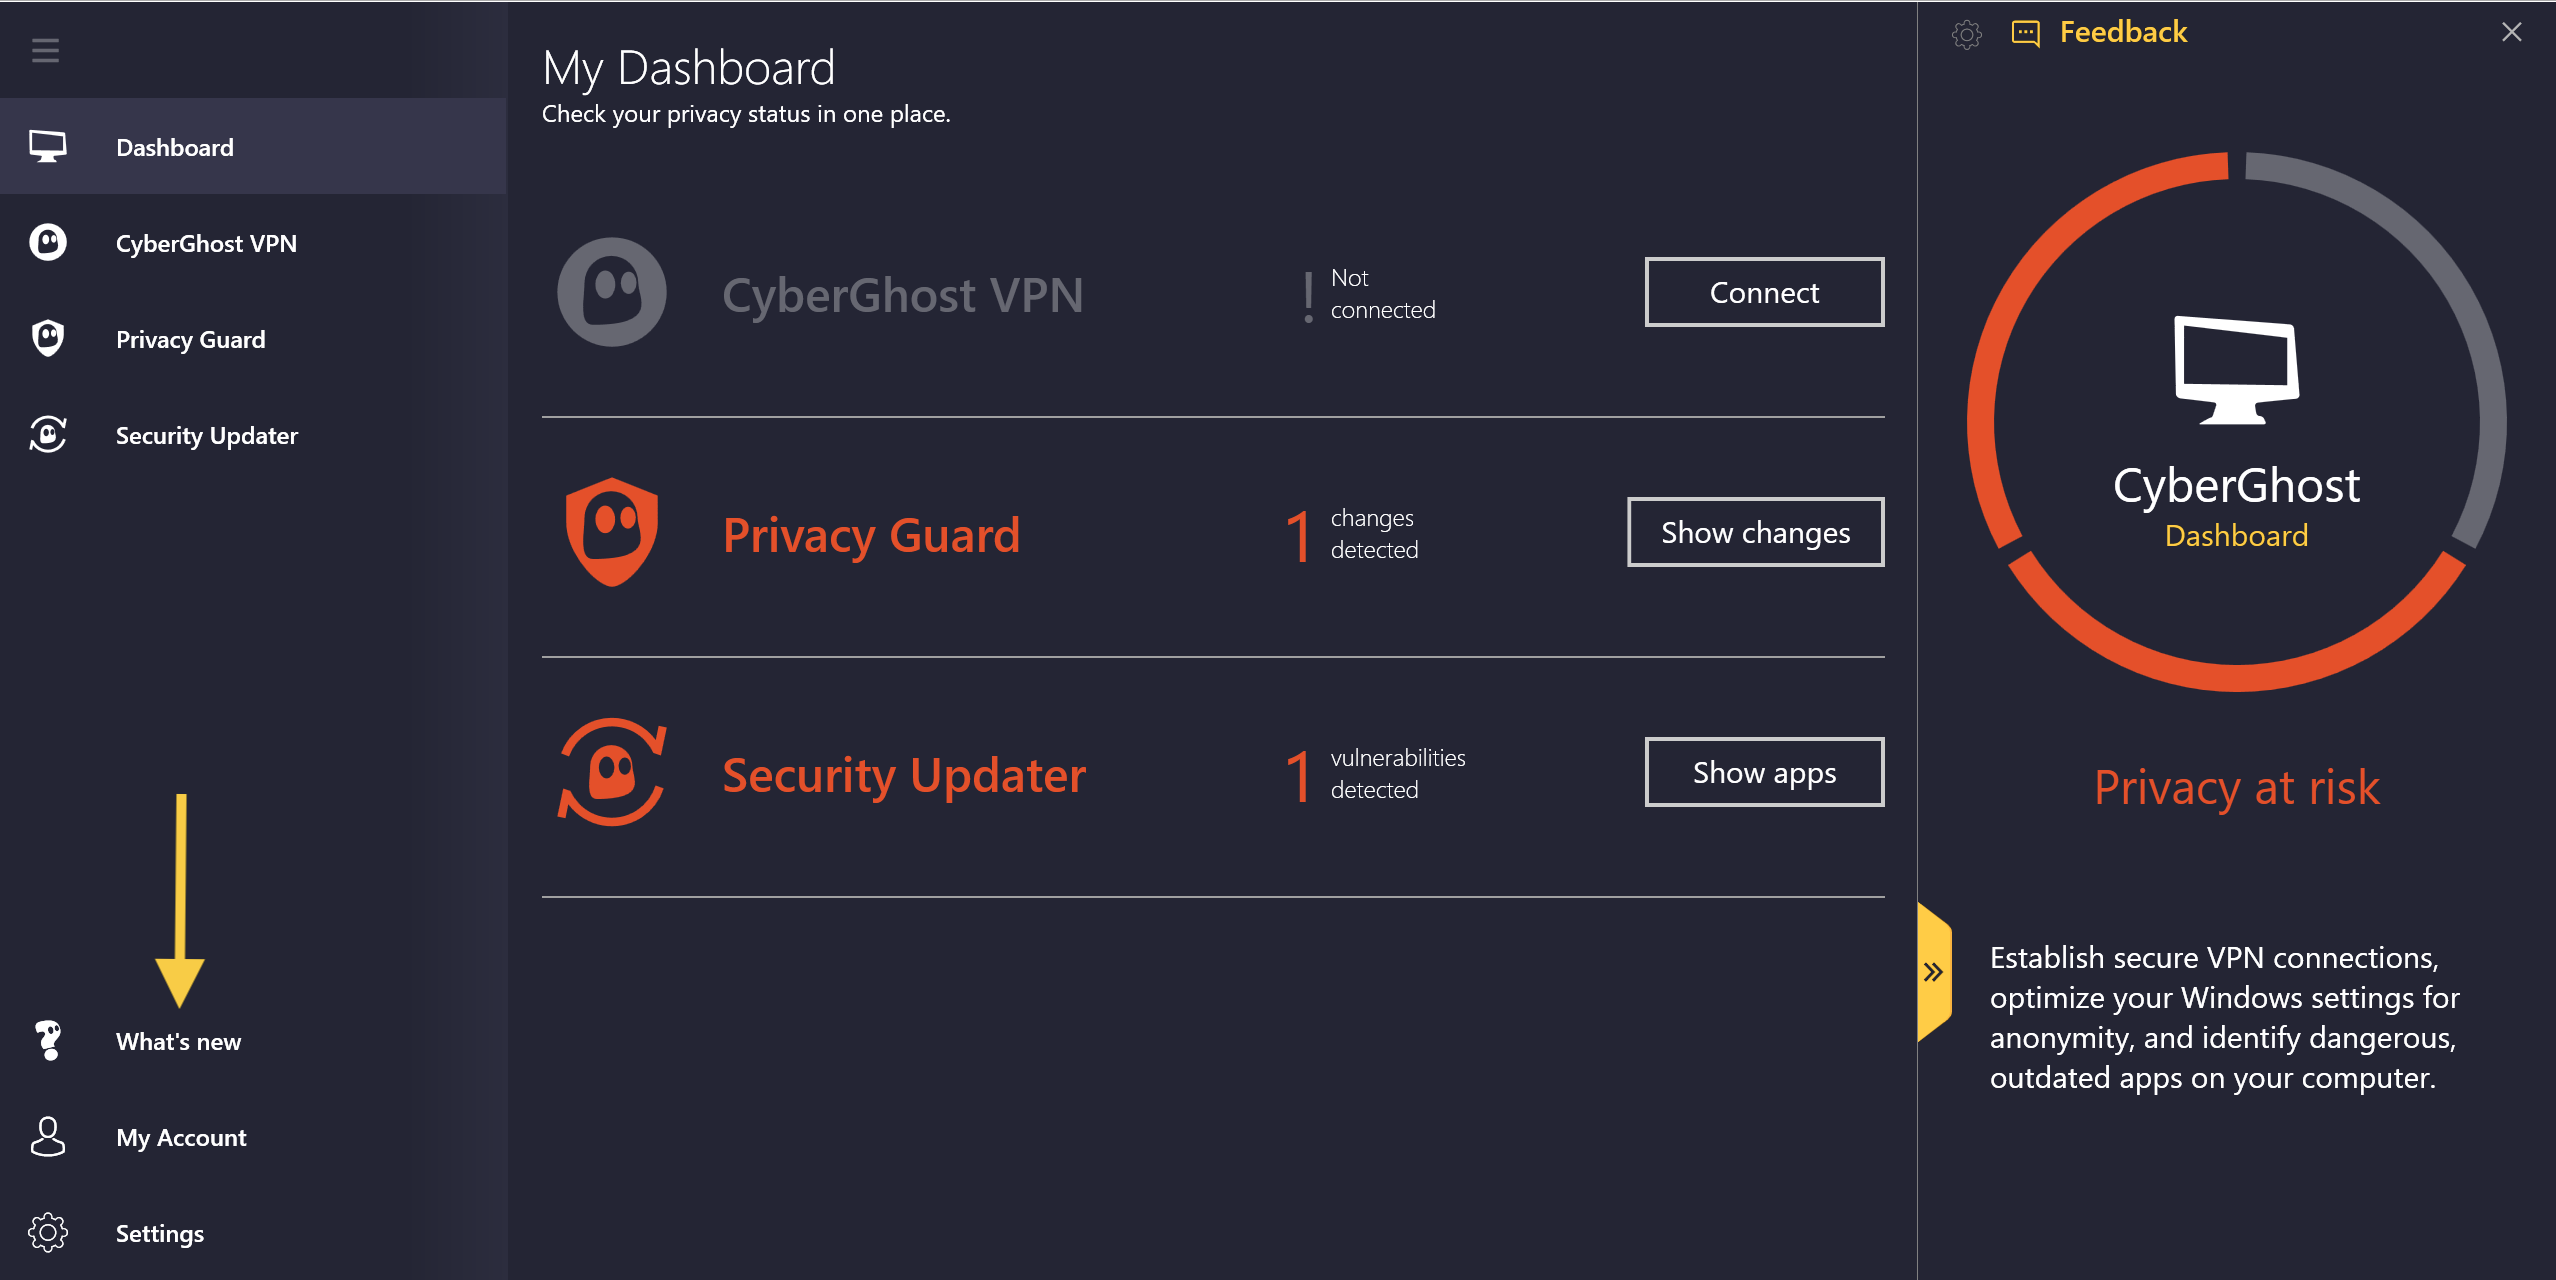Image resolution: width=2556 pixels, height=1280 pixels.
Task: Click the Connect button for CyberGhost VPN
Action: [x=1763, y=292]
